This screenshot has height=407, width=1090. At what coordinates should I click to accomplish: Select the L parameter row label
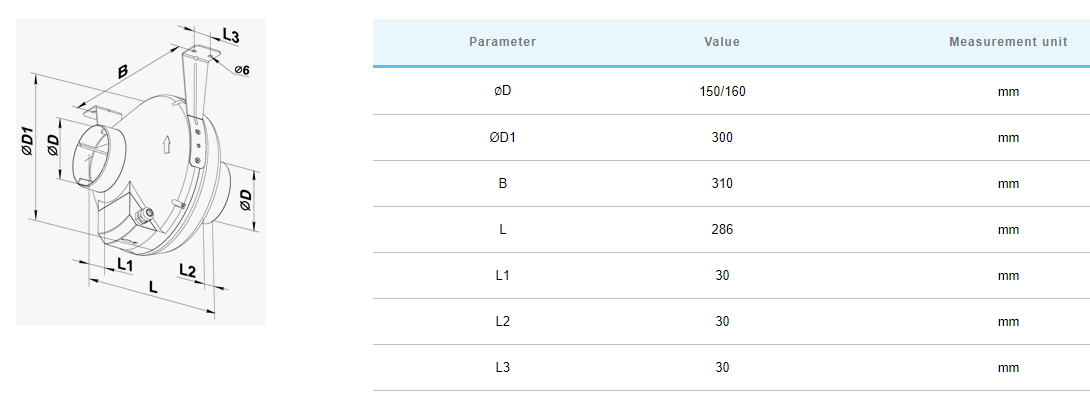(x=503, y=230)
